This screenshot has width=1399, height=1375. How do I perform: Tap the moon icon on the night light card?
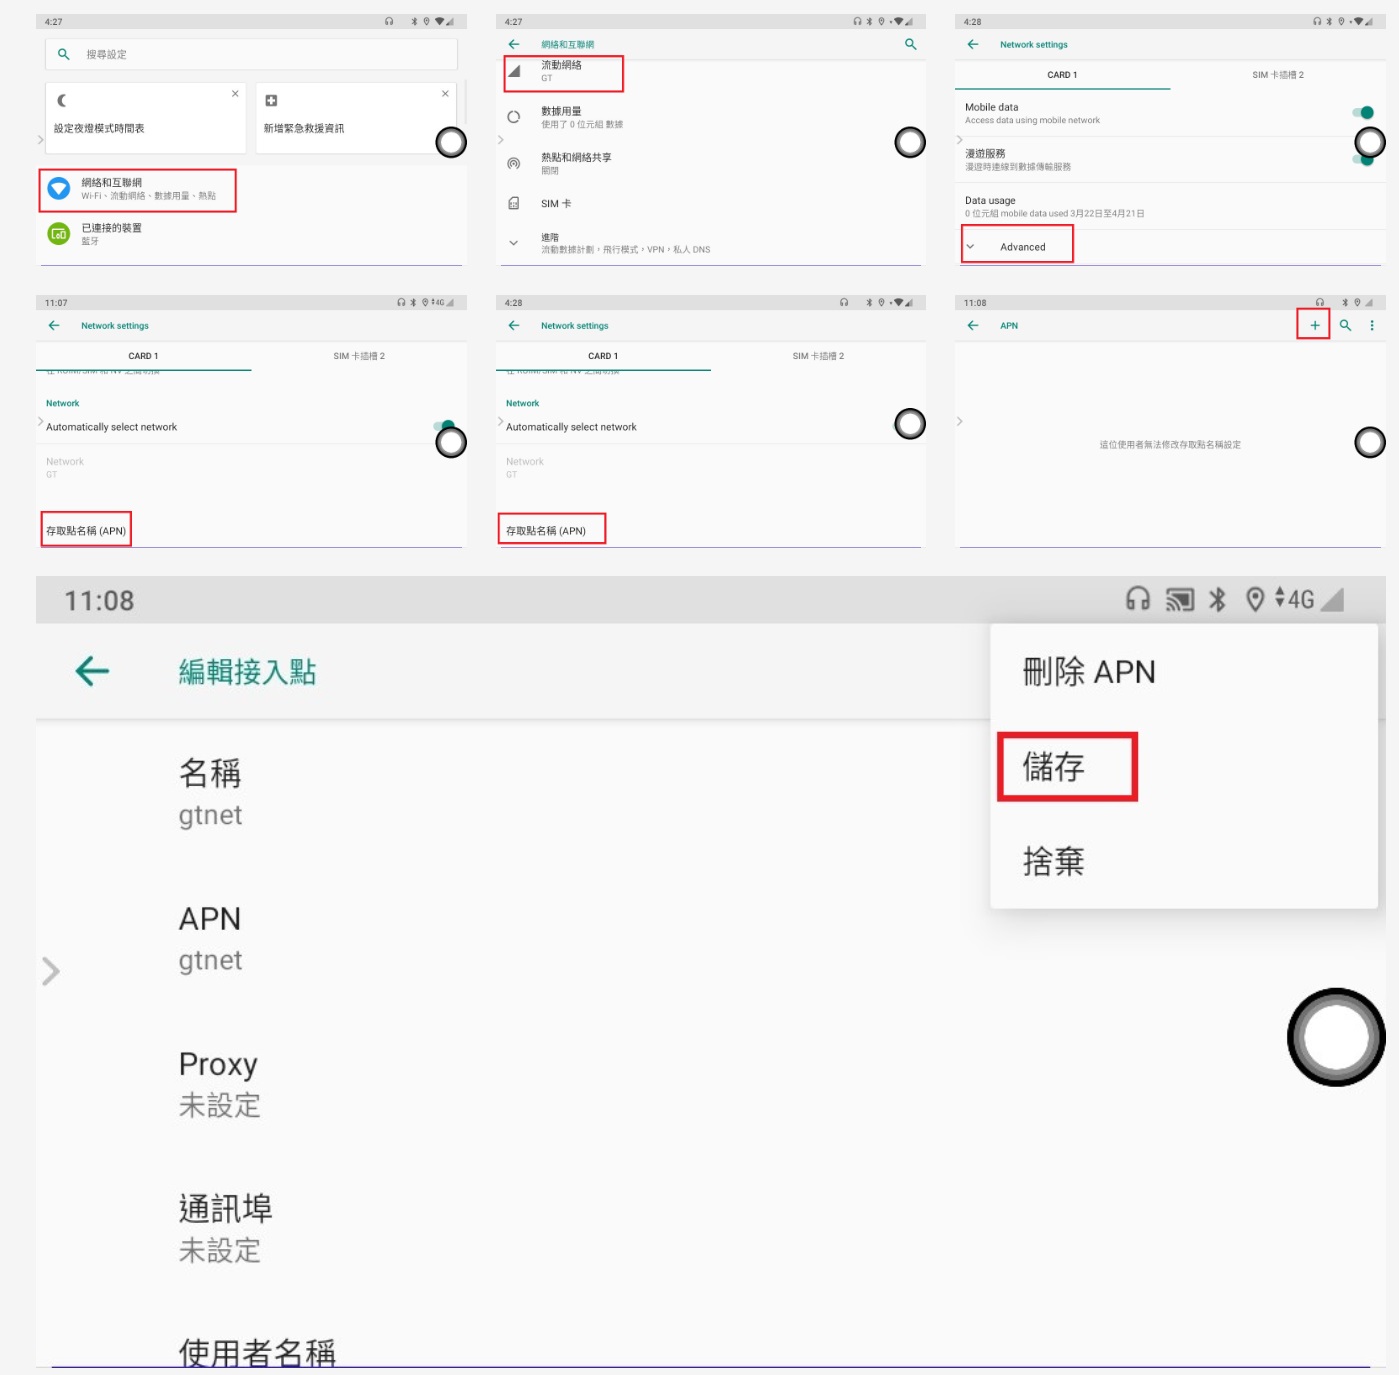pos(62,100)
